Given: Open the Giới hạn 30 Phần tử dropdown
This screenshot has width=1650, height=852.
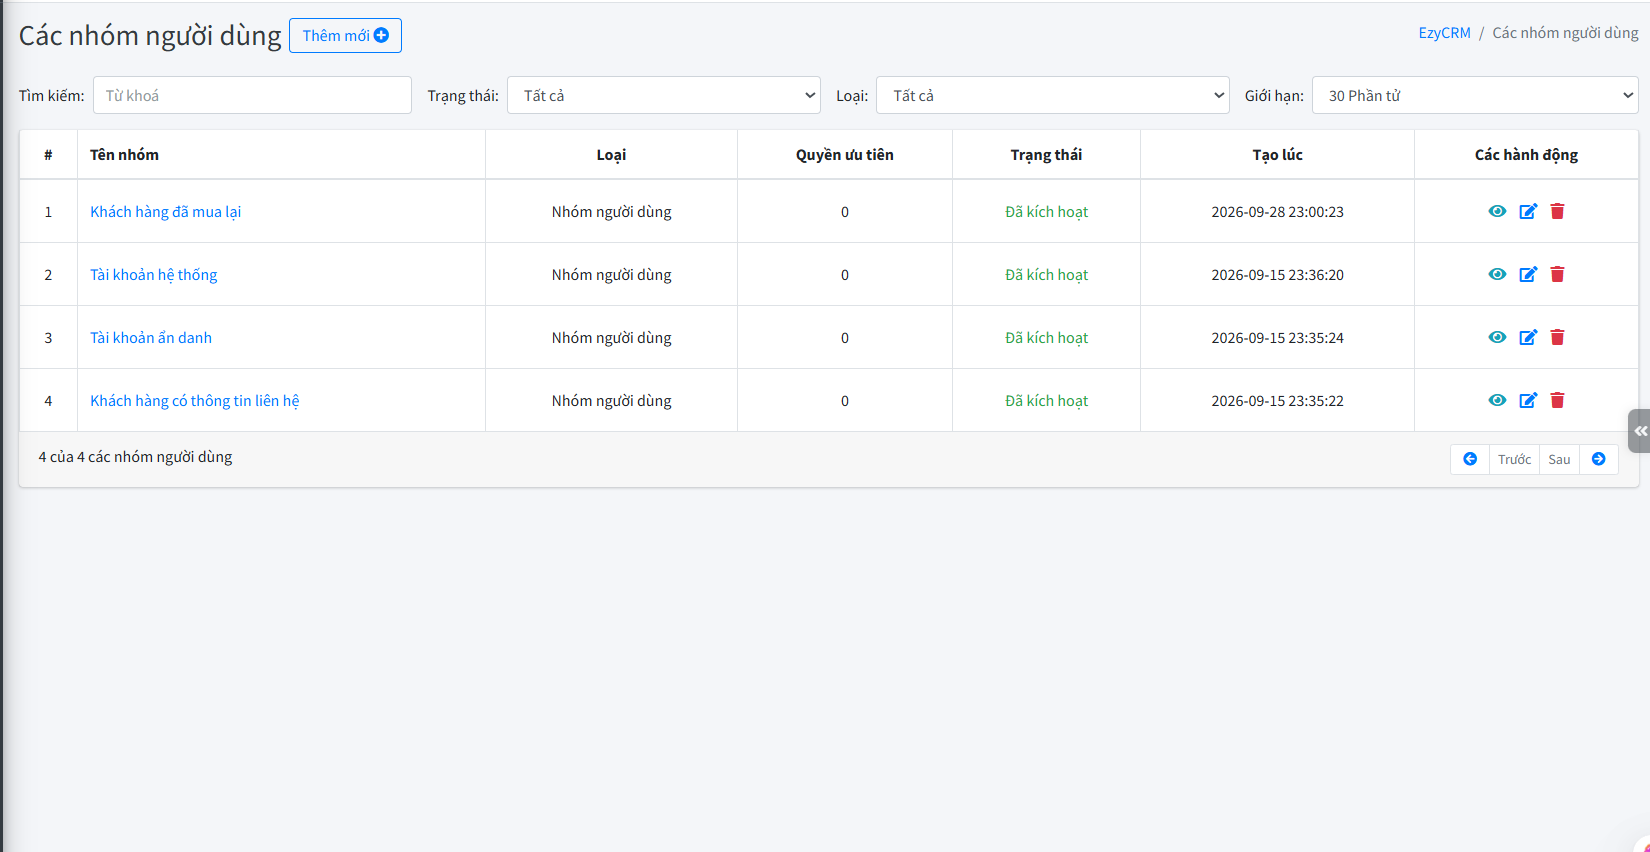Looking at the screenshot, I should pos(1475,95).
